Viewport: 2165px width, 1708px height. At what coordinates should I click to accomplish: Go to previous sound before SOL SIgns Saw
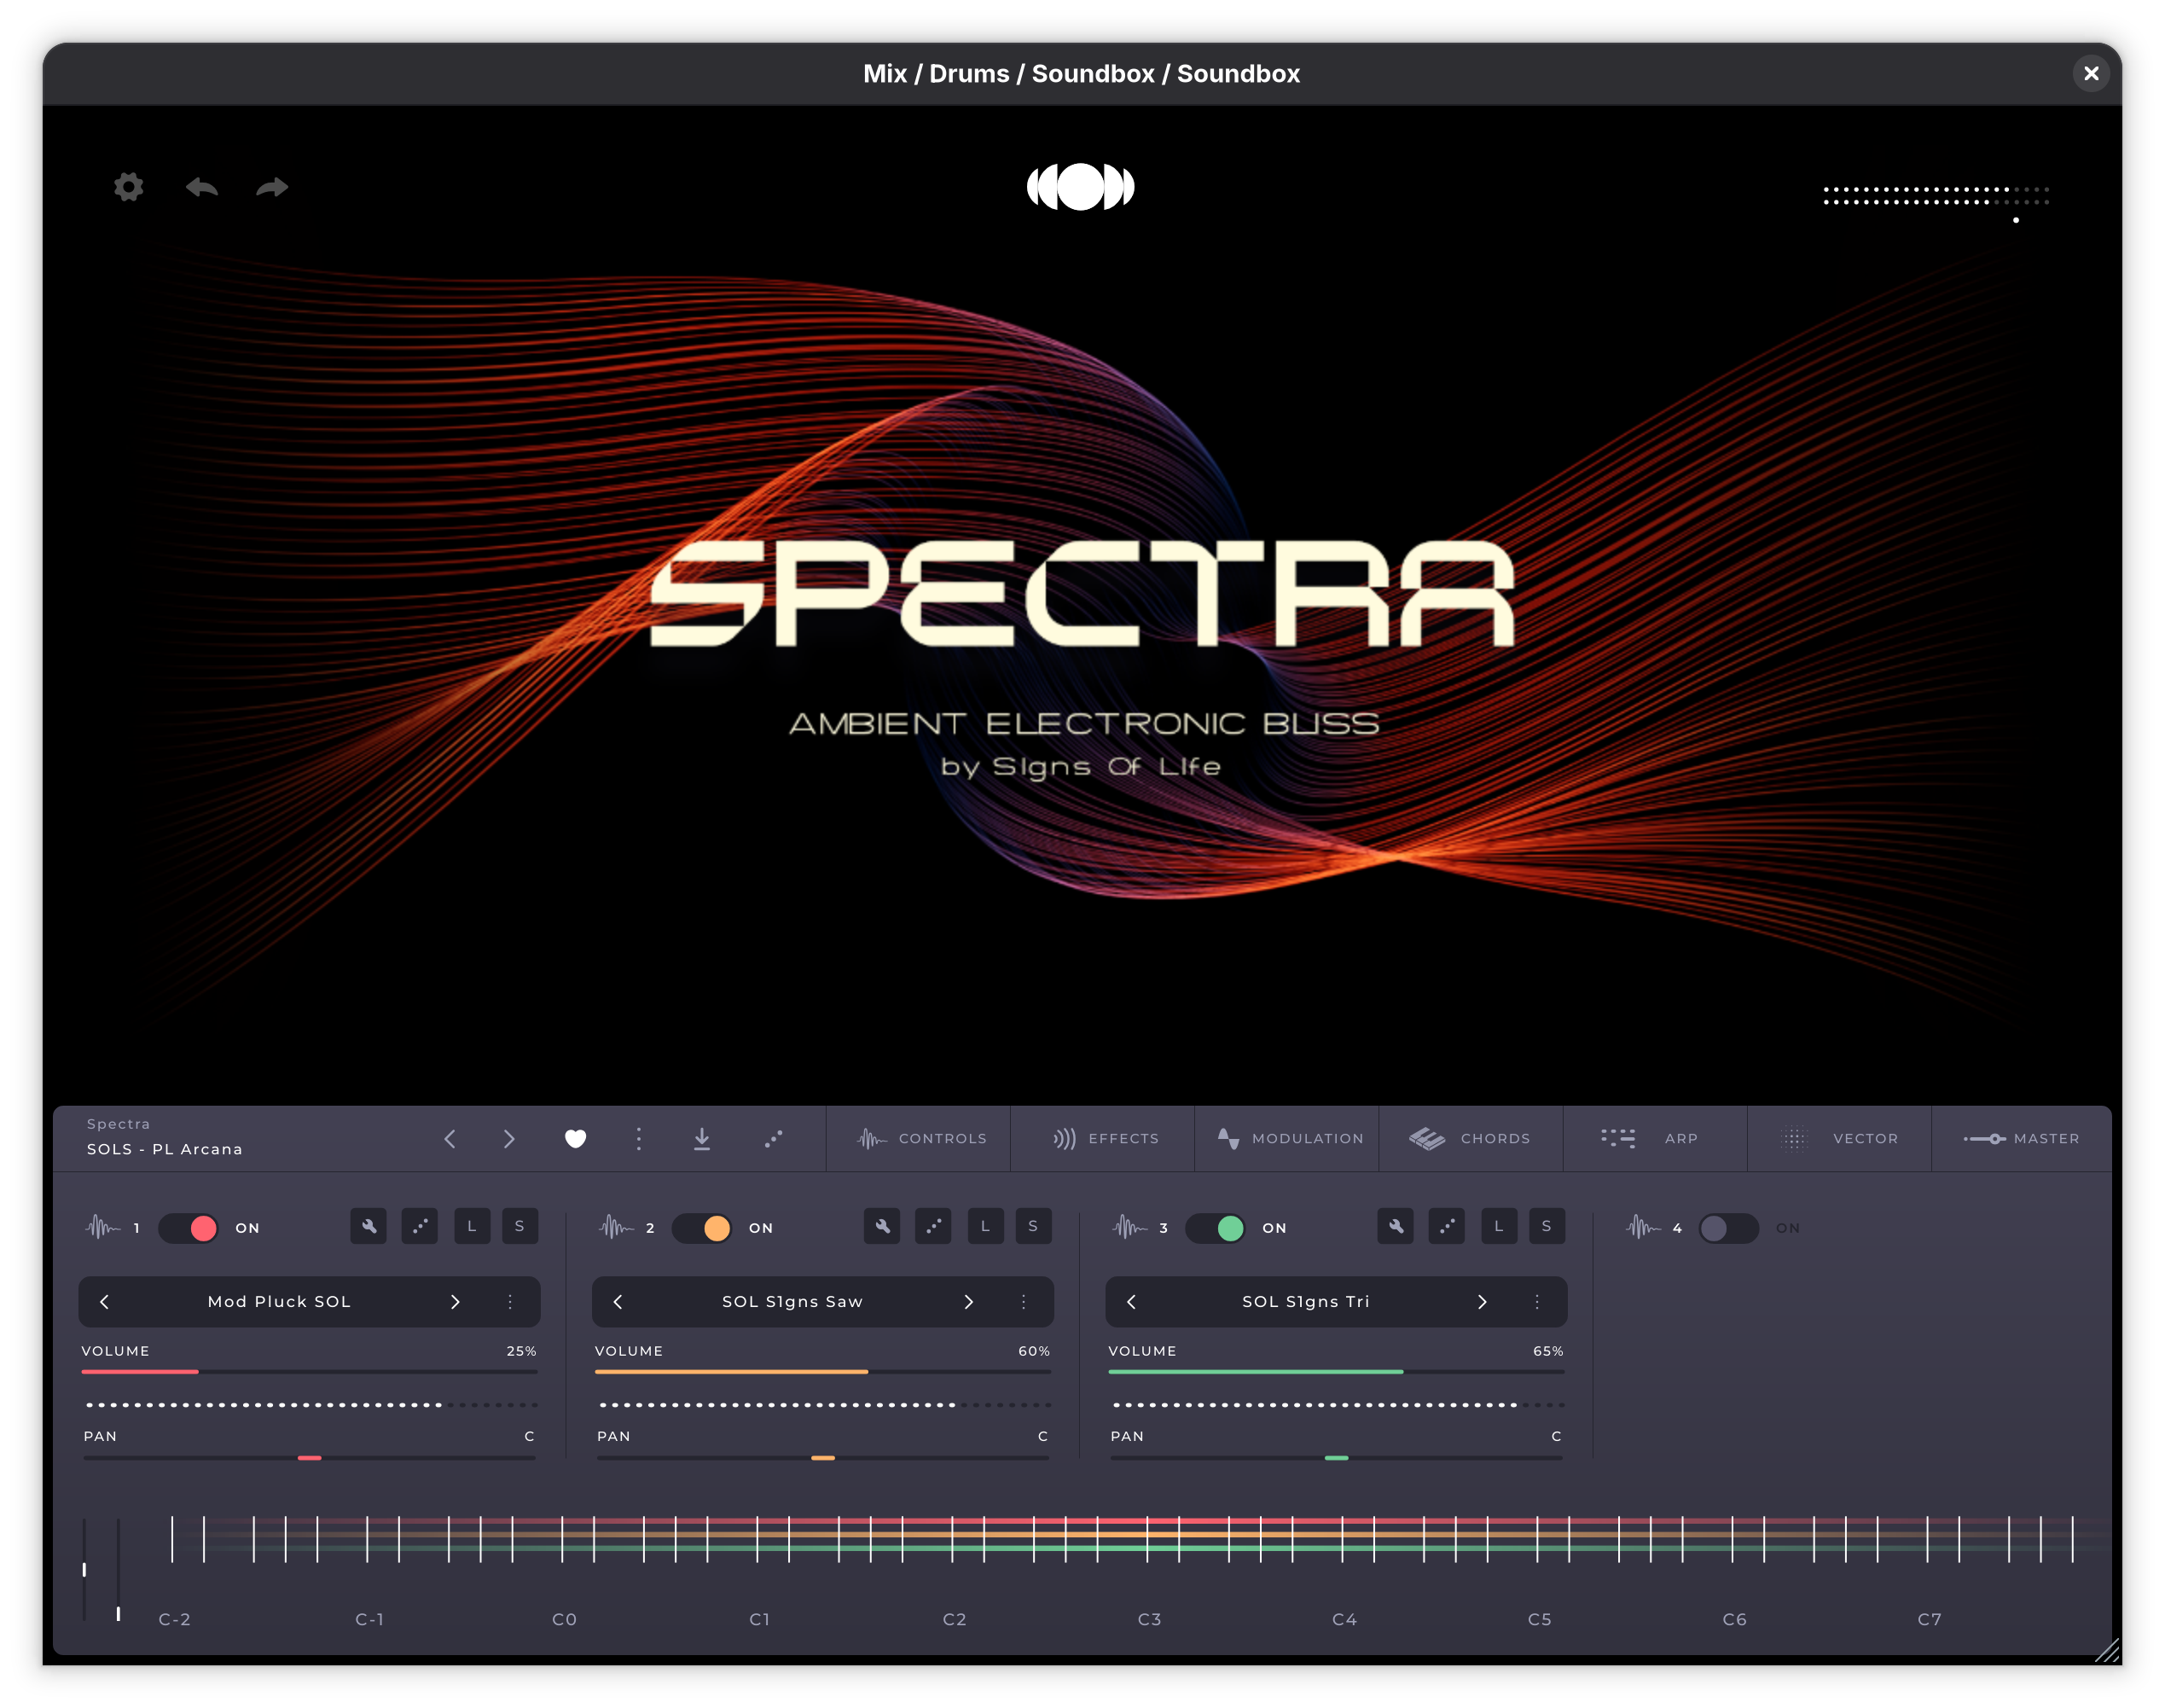(x=618, y=1301)
